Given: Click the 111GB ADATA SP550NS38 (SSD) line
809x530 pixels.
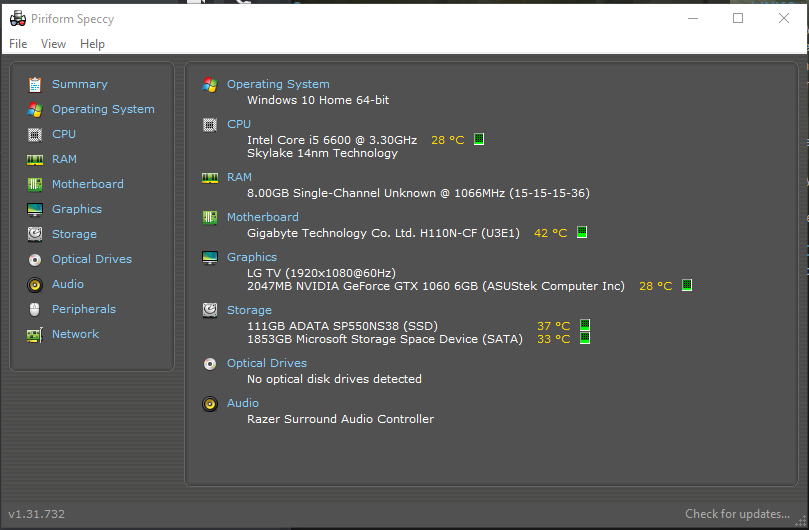Looking at the screenshot, I should click(343, 326).
